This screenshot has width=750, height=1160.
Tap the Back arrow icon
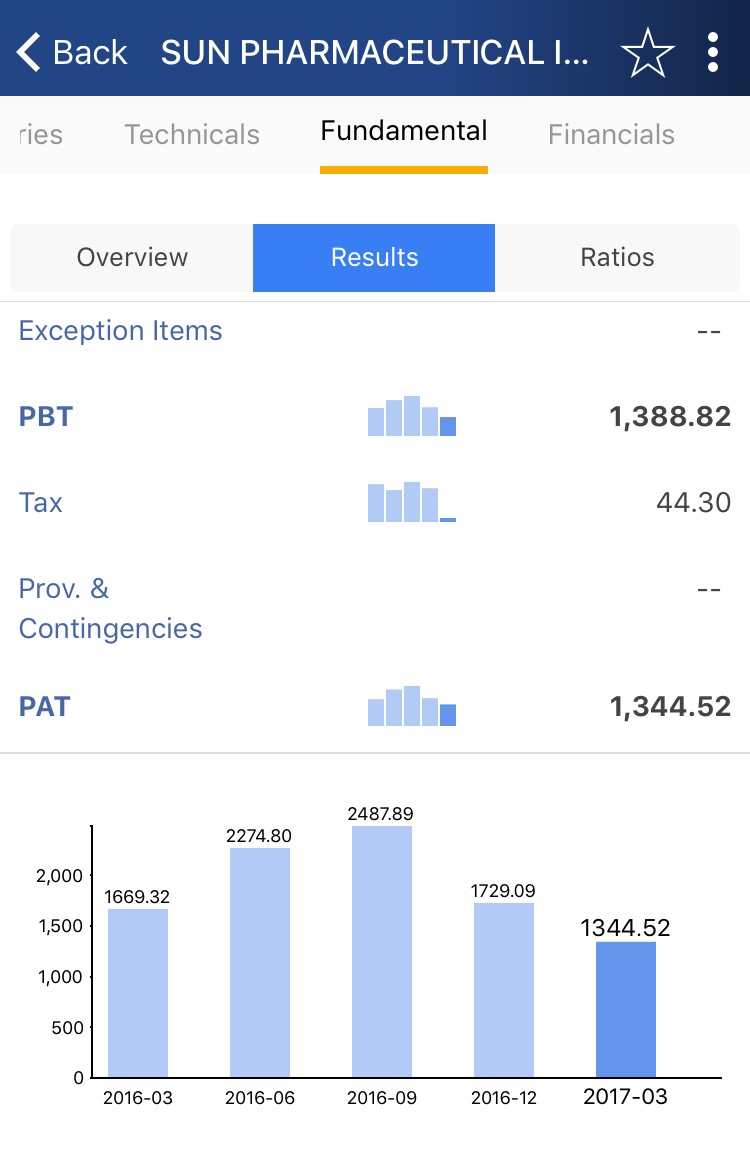point(28,53)
